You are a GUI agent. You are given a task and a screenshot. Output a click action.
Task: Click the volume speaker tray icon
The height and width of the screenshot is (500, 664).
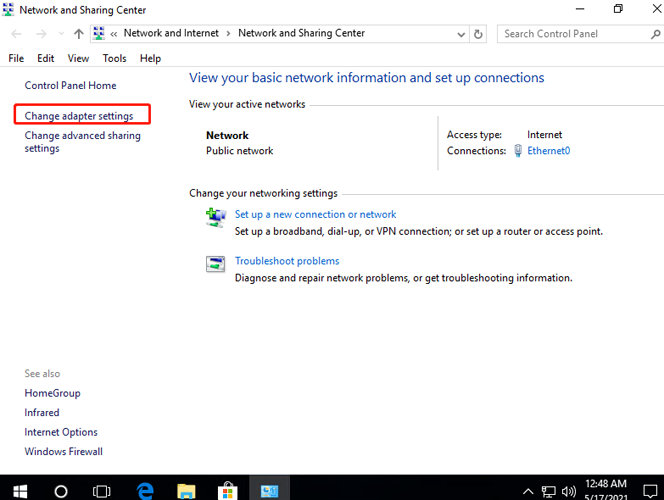(569, 491)
